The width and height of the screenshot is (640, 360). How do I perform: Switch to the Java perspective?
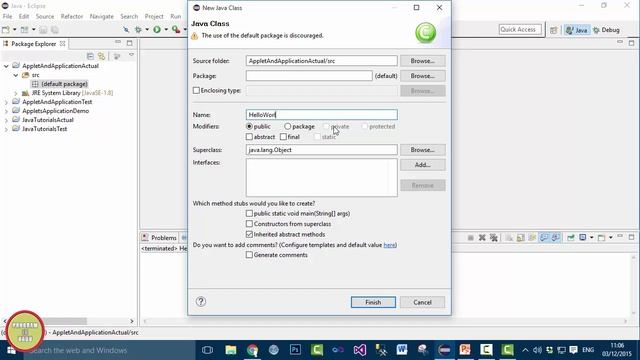577,30
